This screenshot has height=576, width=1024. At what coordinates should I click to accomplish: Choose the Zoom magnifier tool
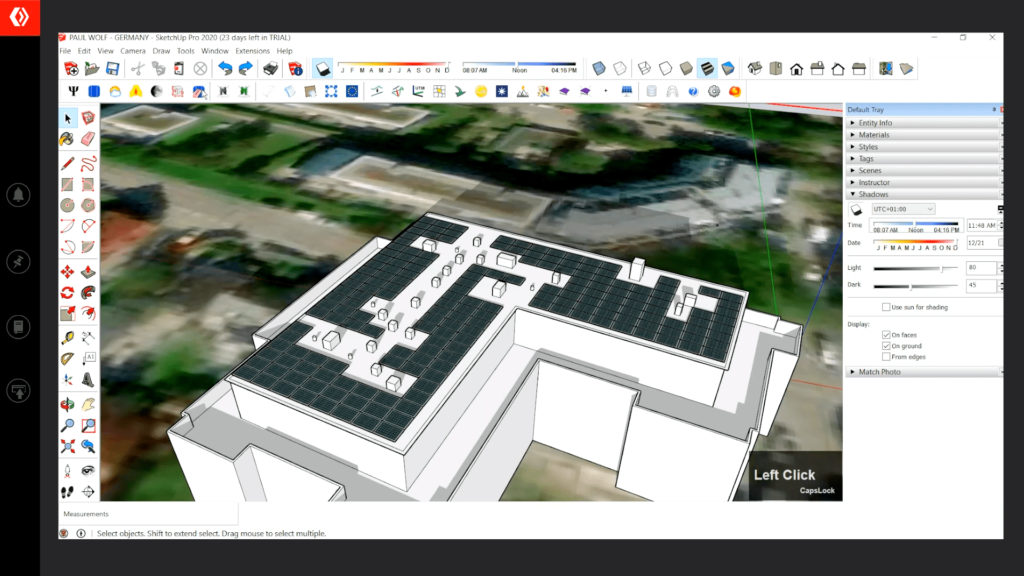pyautogui.click(x=67, y=425)
